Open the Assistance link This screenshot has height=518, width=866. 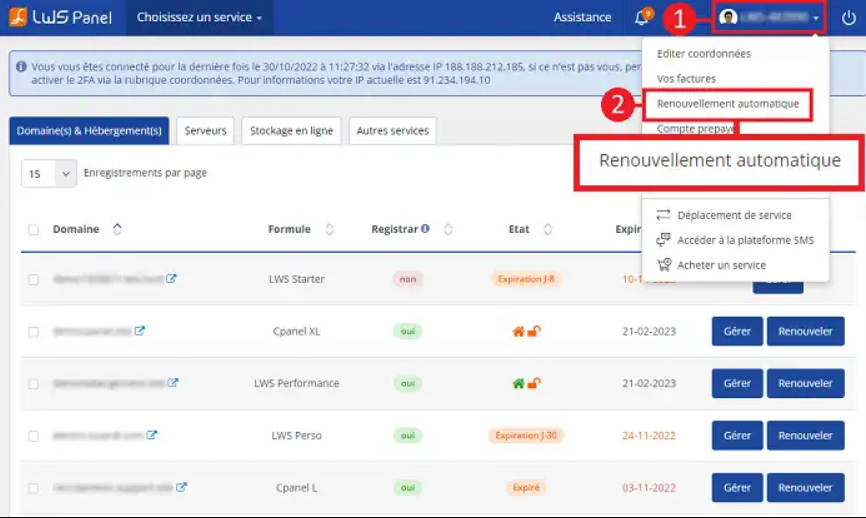click(x=583, y=17)
